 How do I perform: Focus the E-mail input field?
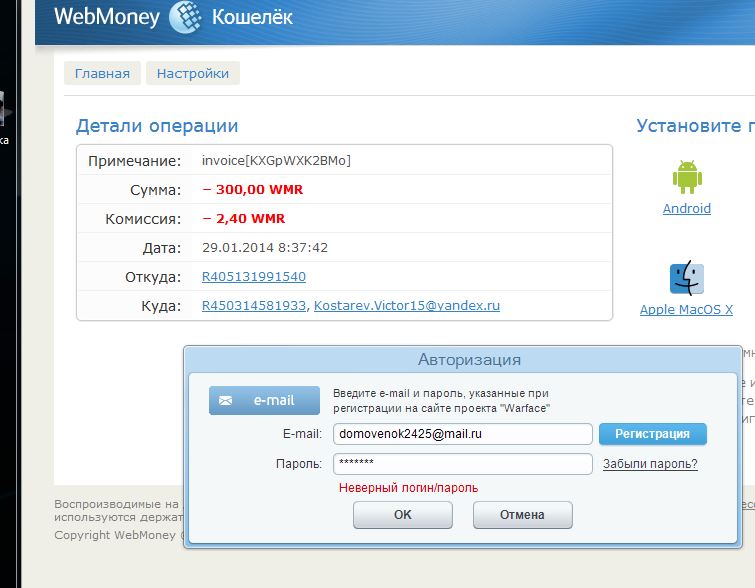463,434
